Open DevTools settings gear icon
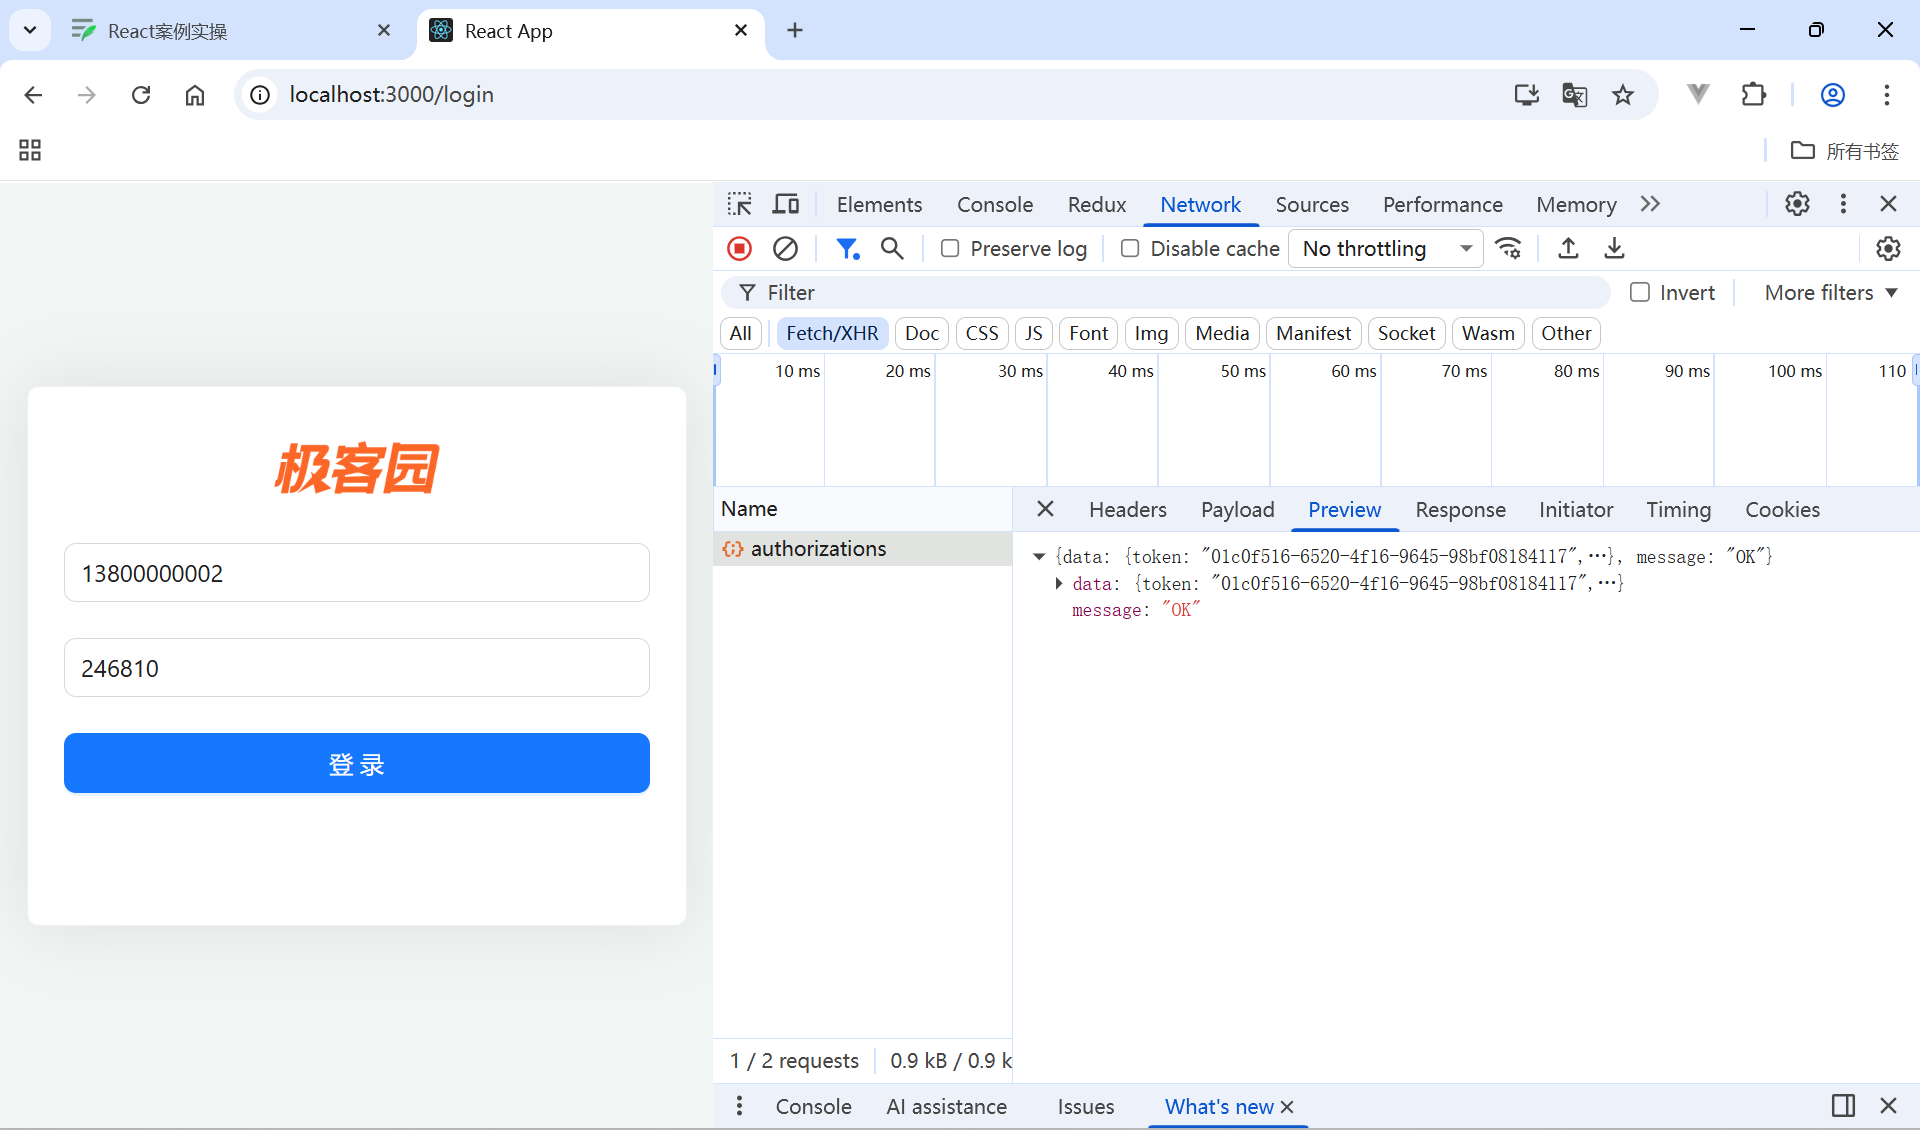The height and width of the screenshot is (1130, 1920). click(1797, 204)
